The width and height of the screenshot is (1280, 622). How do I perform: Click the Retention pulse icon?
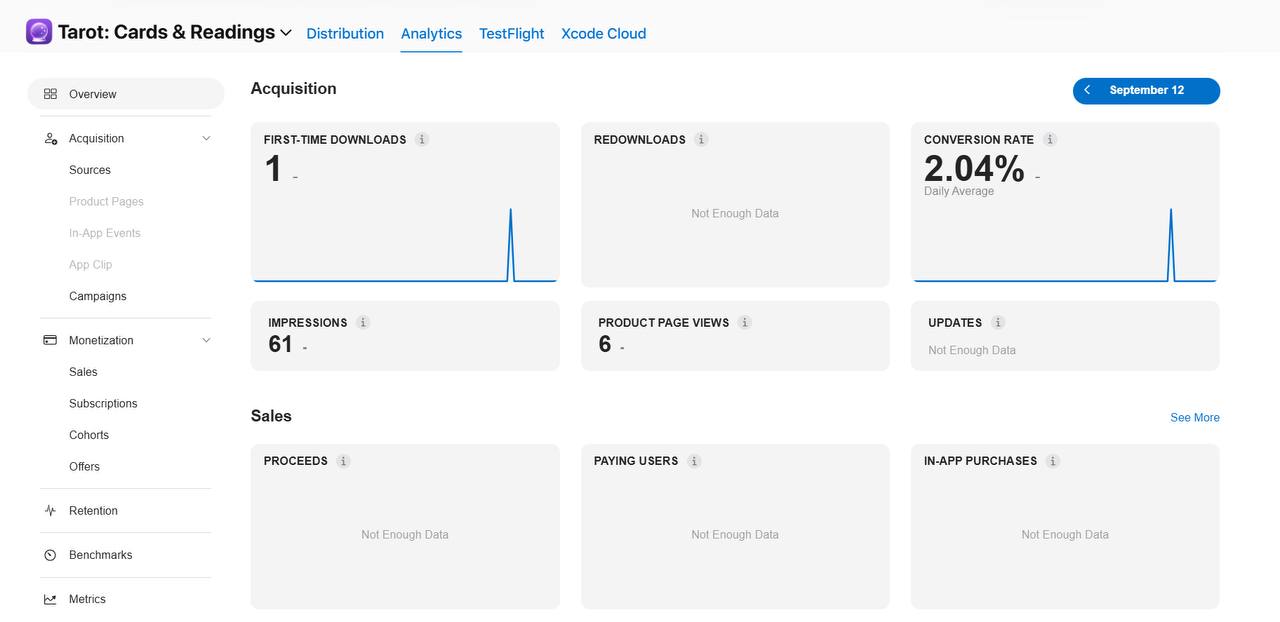(50, 511)
